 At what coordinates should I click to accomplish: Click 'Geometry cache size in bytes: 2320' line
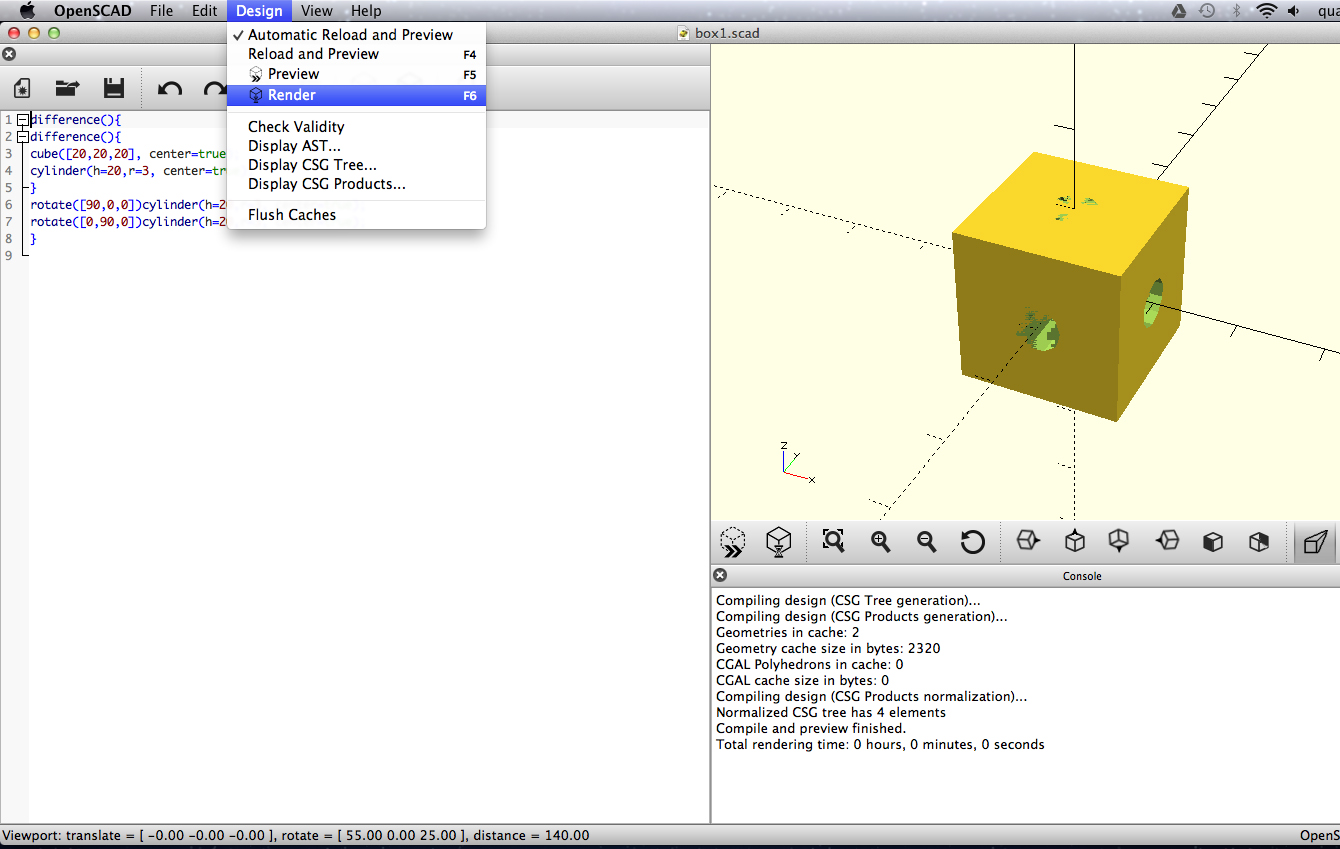click(x=828, y=649)
